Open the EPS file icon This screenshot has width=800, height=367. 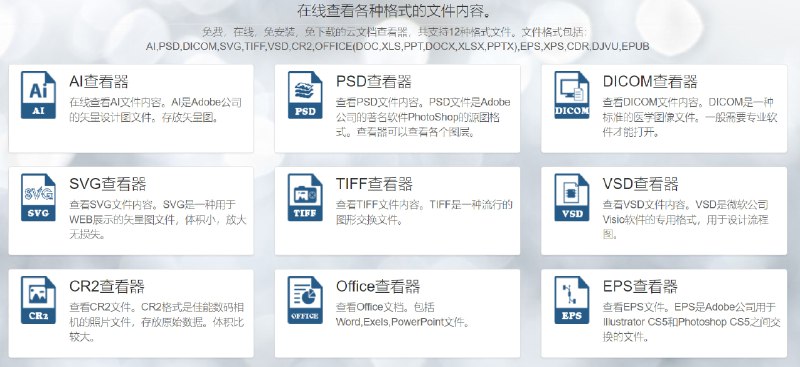572,300
